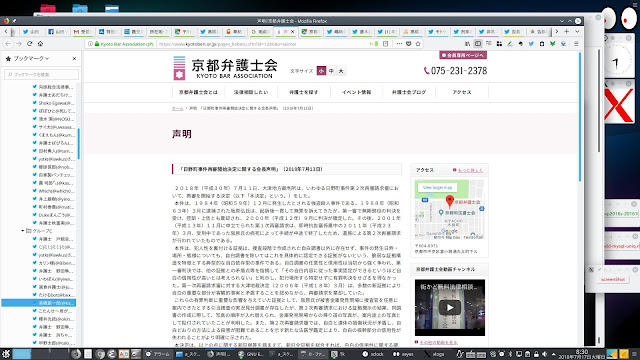This screenshot has width=640, height=360.
Task: Click the tab strip's left scroll arrow
Action: coord(6,31)
